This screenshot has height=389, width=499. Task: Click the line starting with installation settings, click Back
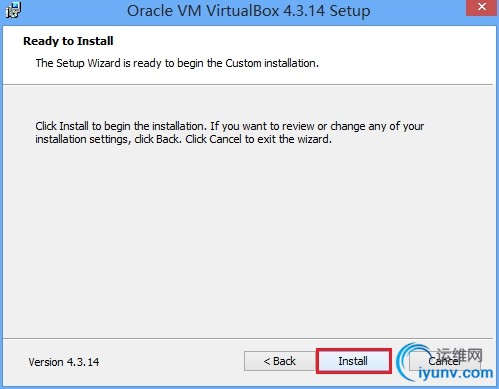183,139
